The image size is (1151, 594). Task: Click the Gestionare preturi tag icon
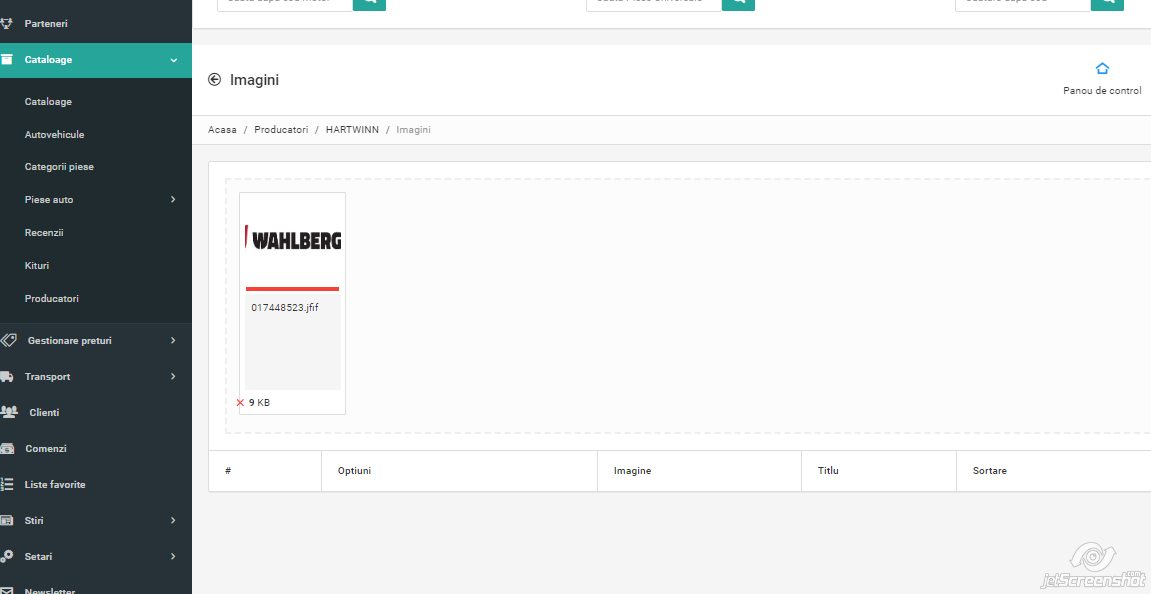click(x=8, y=340)
